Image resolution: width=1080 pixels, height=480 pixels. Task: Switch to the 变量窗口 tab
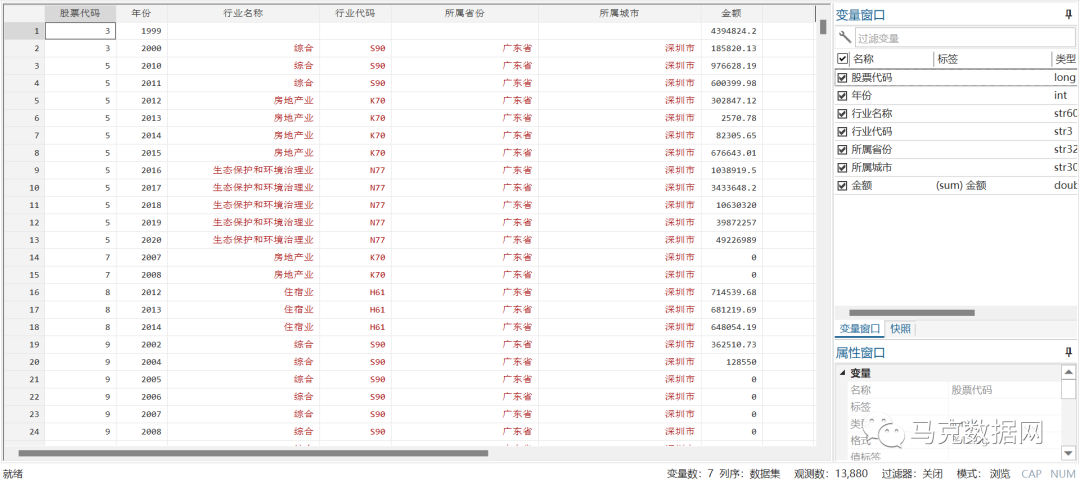pyautogui.click(x=858, y=329)
